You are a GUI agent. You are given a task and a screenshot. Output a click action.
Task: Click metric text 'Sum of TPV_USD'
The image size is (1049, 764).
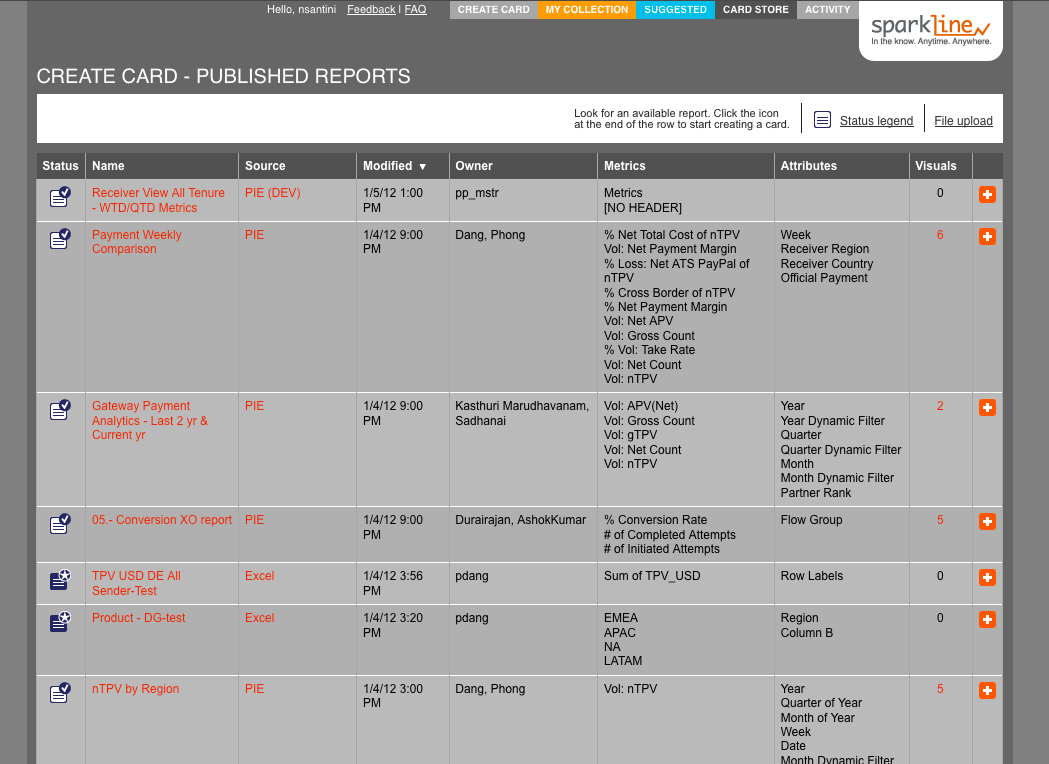(652, 576)
